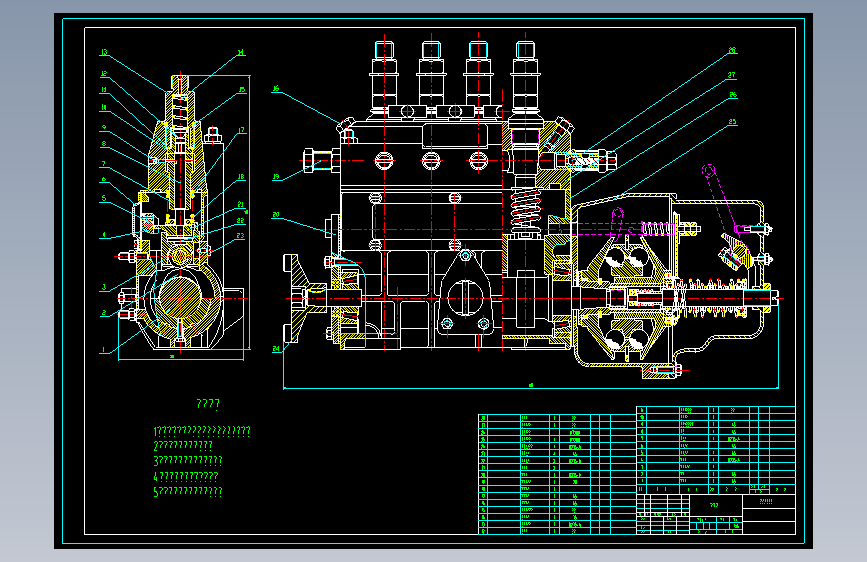This screenshot has width=867, height=562.
Task: Select technical note line starting with 1
Action: [202, 431]
